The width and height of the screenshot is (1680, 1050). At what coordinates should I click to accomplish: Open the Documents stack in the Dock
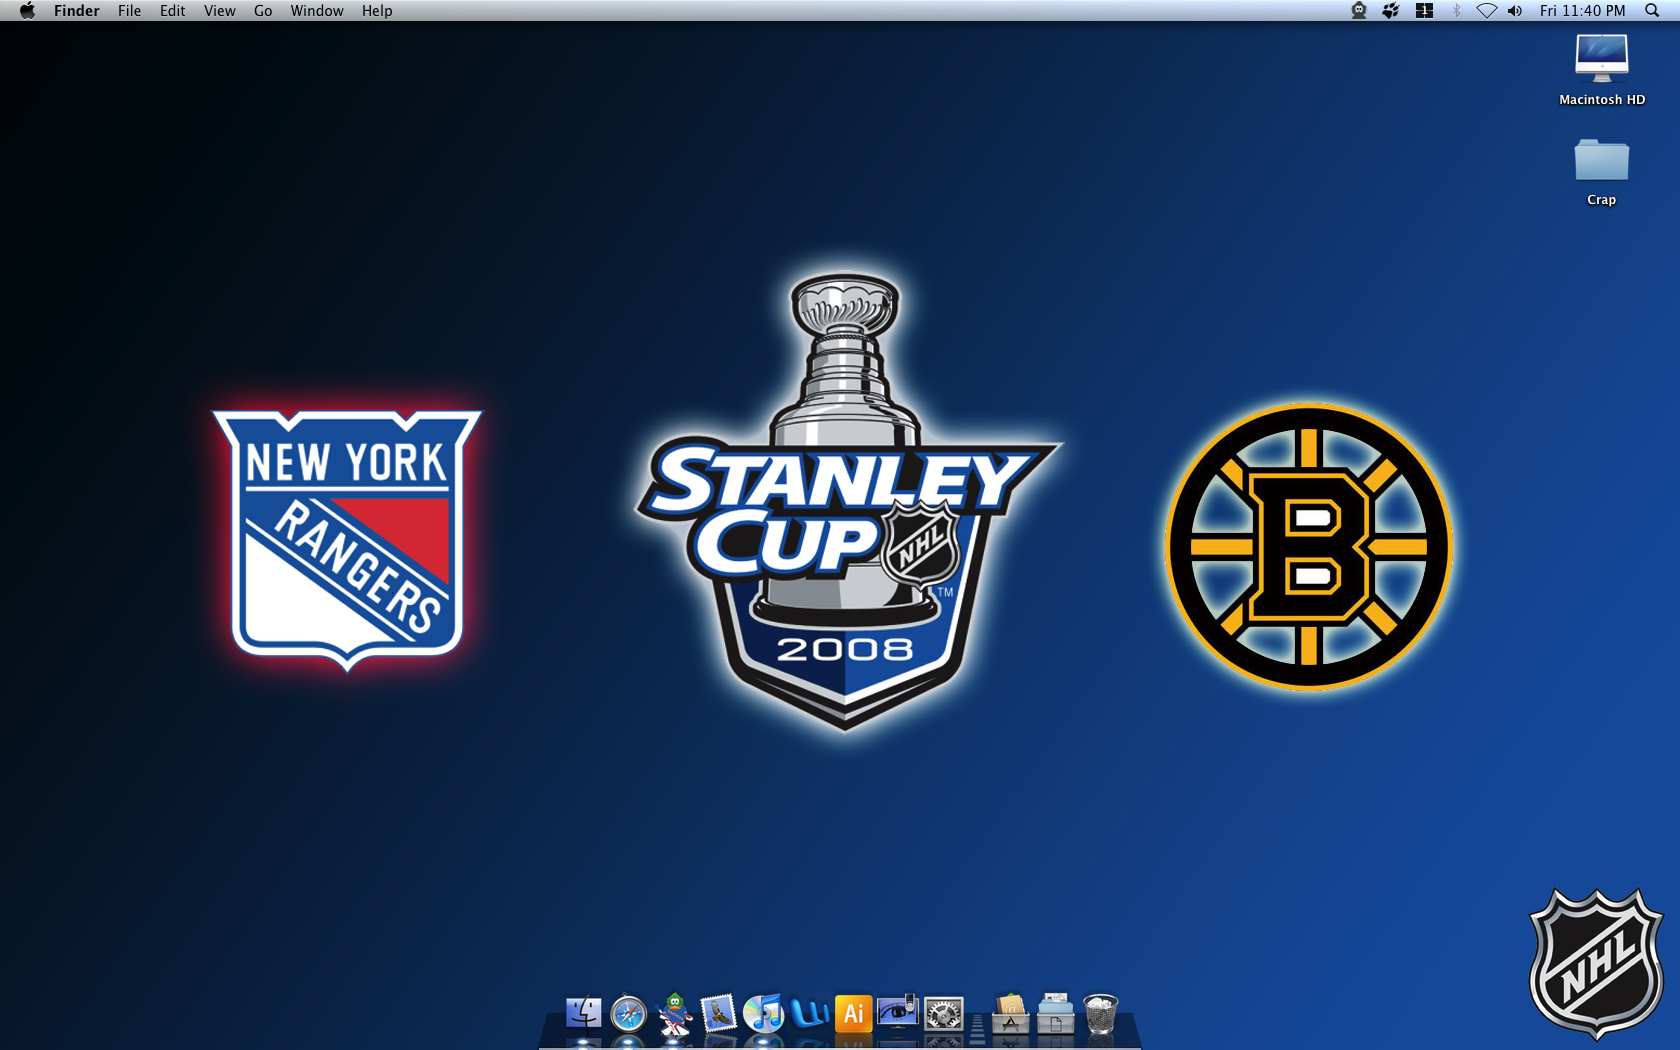click(x=1055, y=1014)
